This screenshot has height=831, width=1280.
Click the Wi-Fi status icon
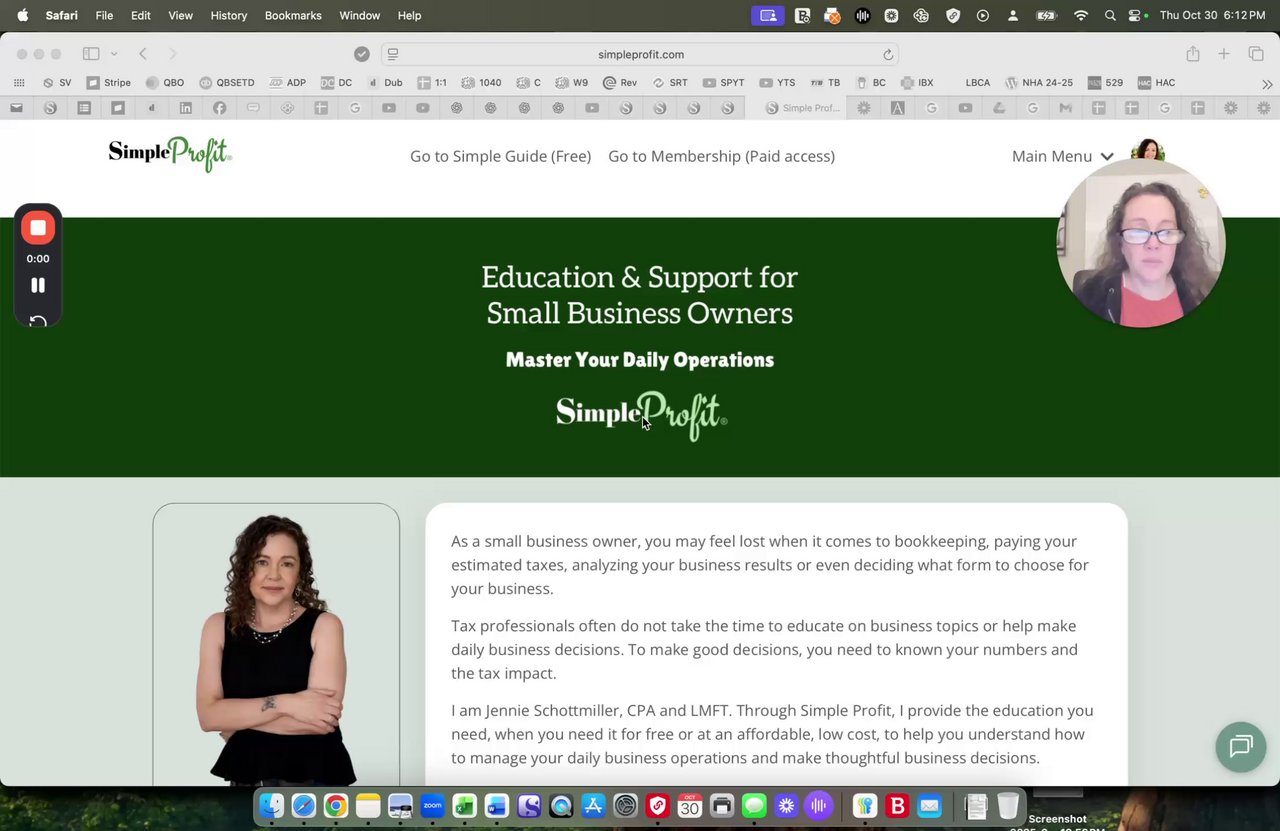coord(1080,15)
